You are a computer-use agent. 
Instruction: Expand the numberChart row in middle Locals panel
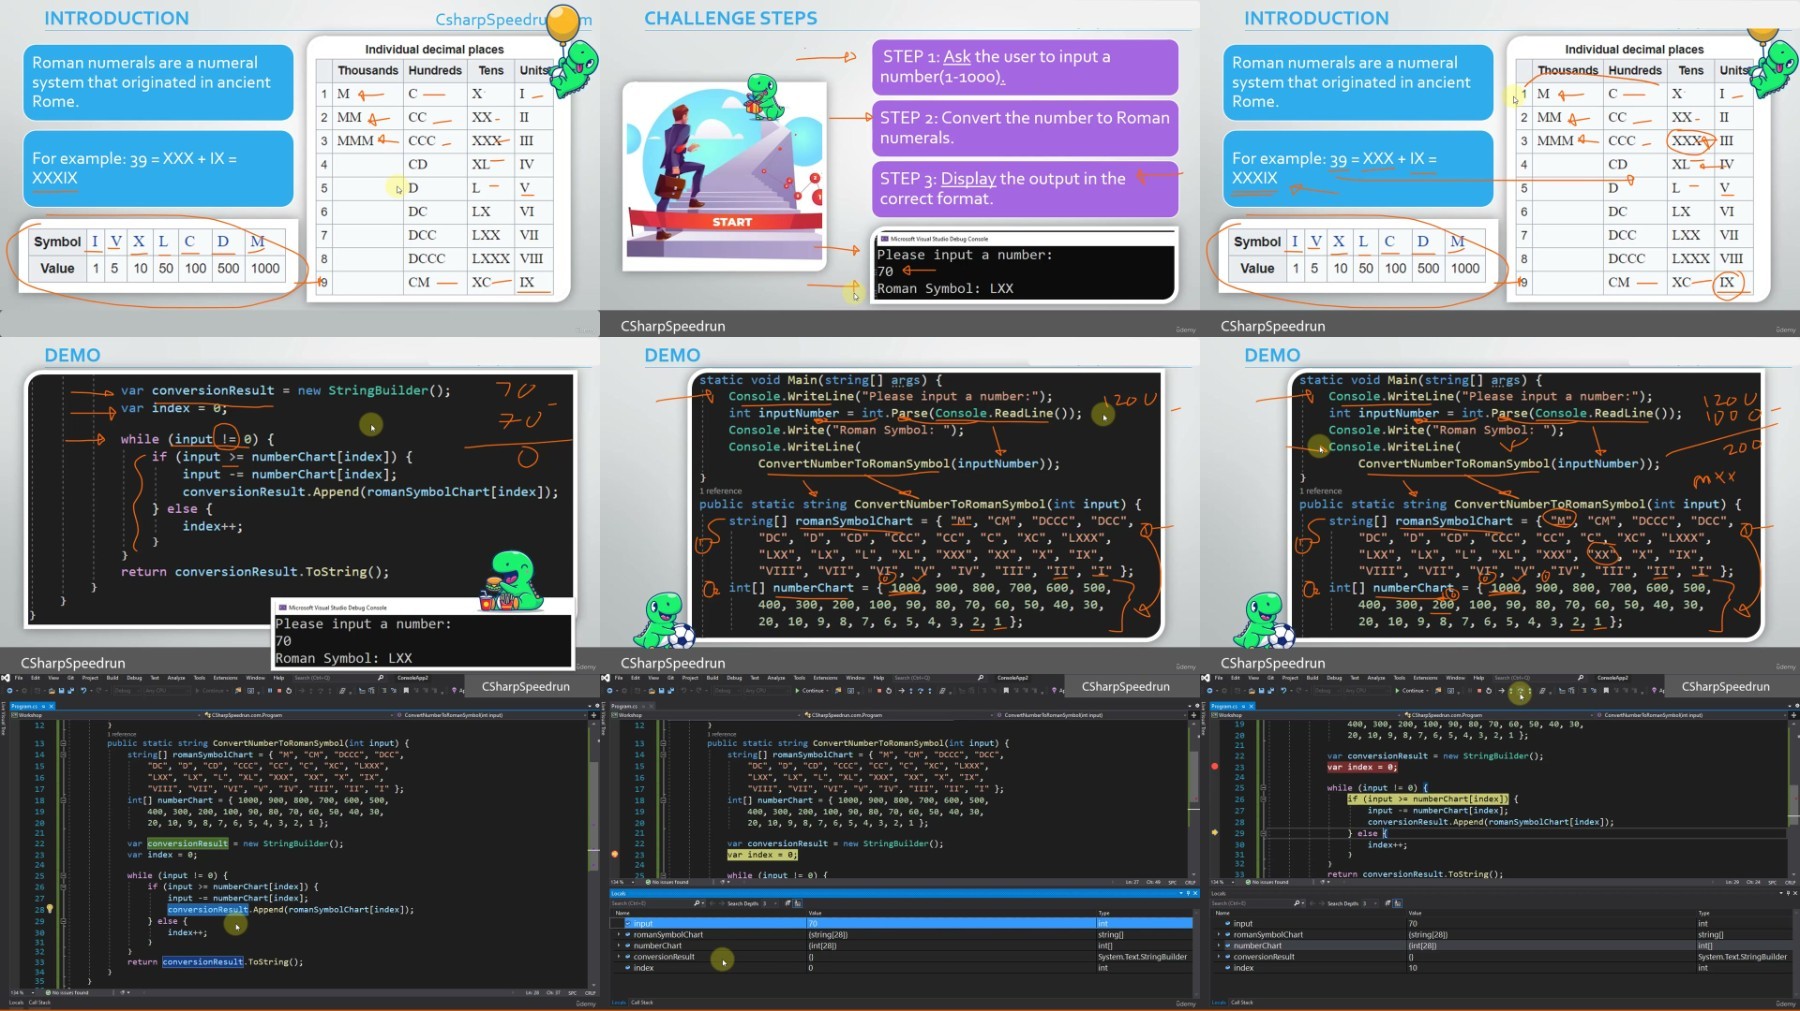619,946
